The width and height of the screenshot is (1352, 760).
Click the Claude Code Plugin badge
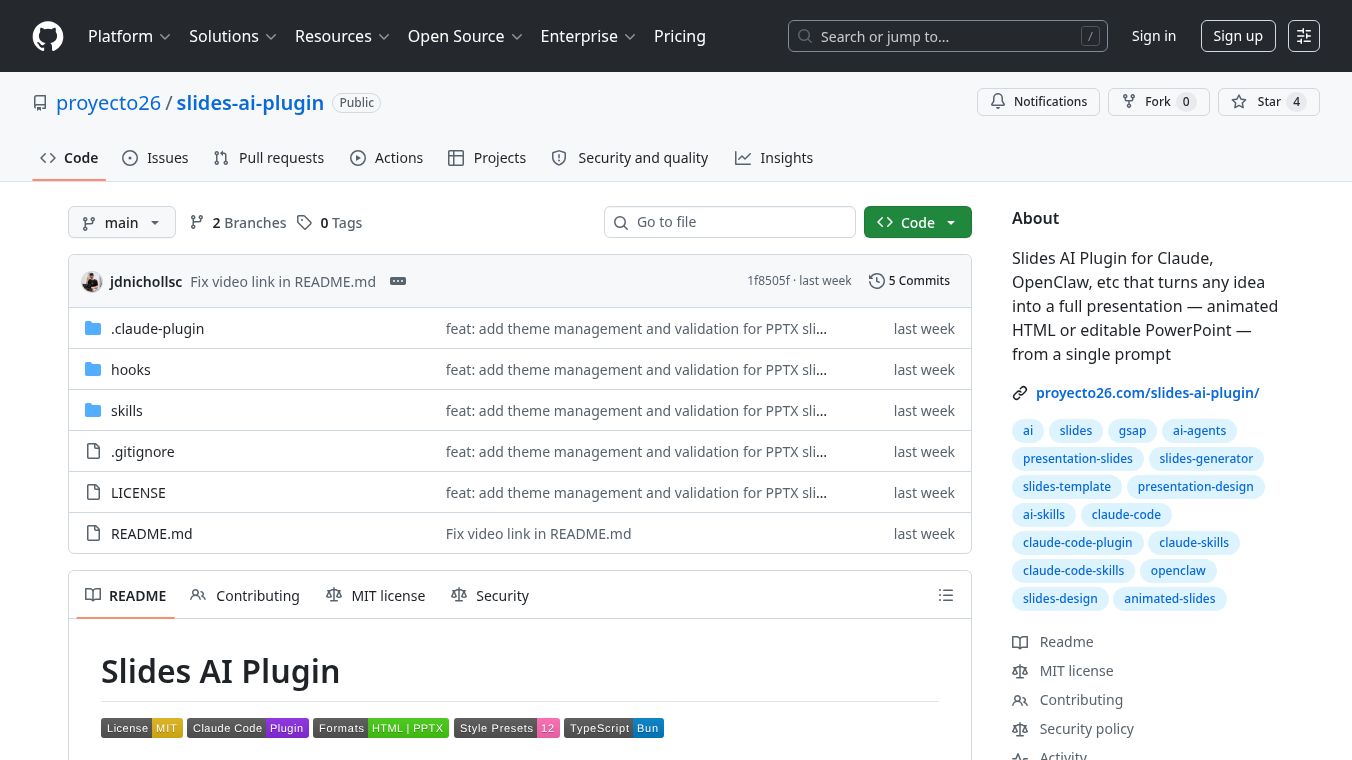pyautogui.click(x=248, y=728)
